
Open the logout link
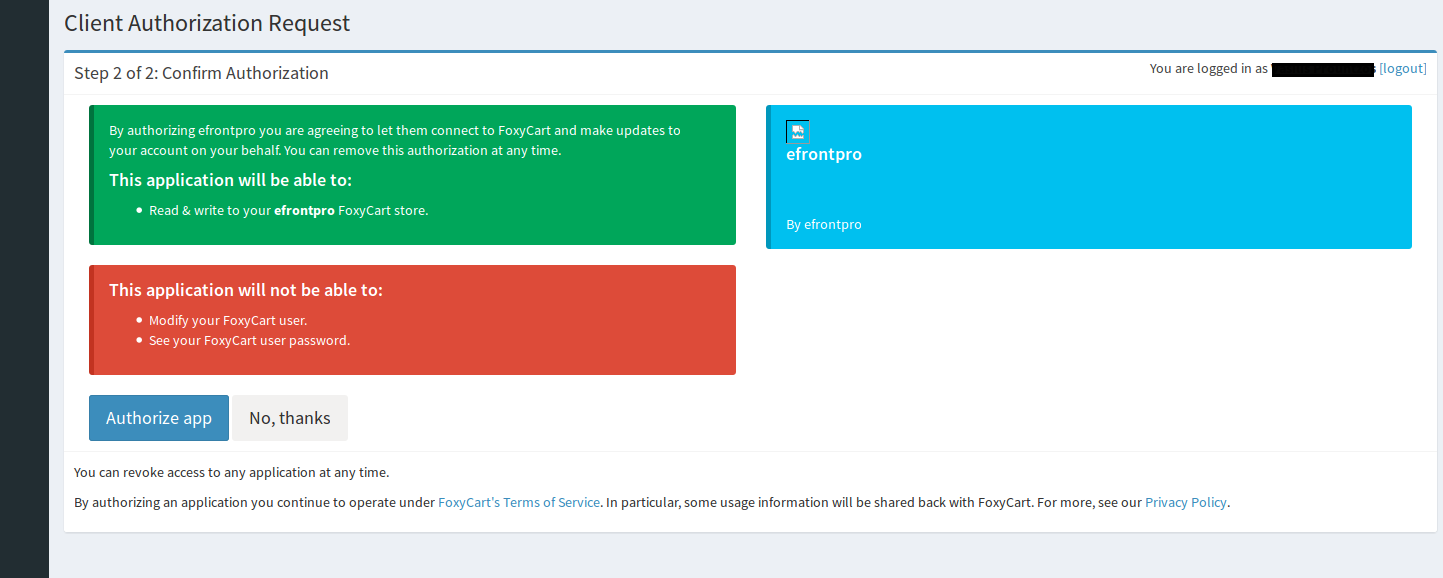click(1402, 69)
